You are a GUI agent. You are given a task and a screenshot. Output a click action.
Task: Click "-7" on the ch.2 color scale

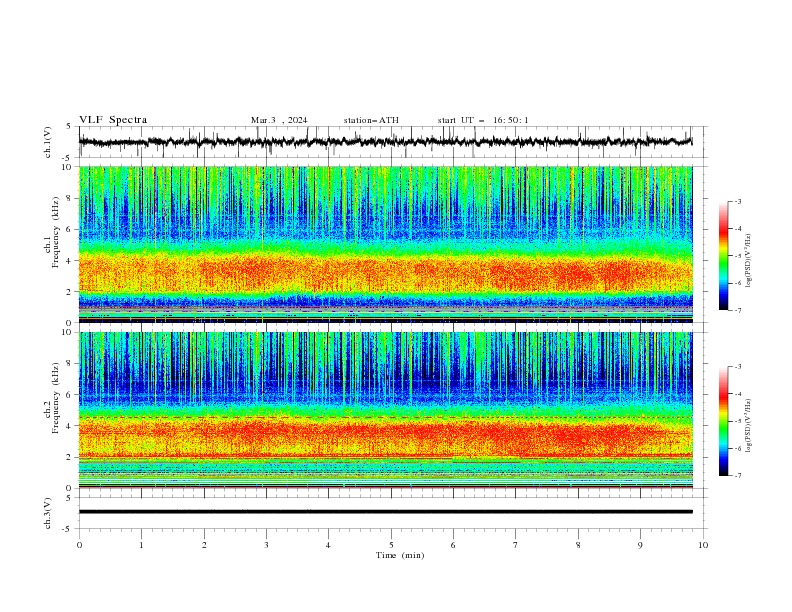point(737,475)
